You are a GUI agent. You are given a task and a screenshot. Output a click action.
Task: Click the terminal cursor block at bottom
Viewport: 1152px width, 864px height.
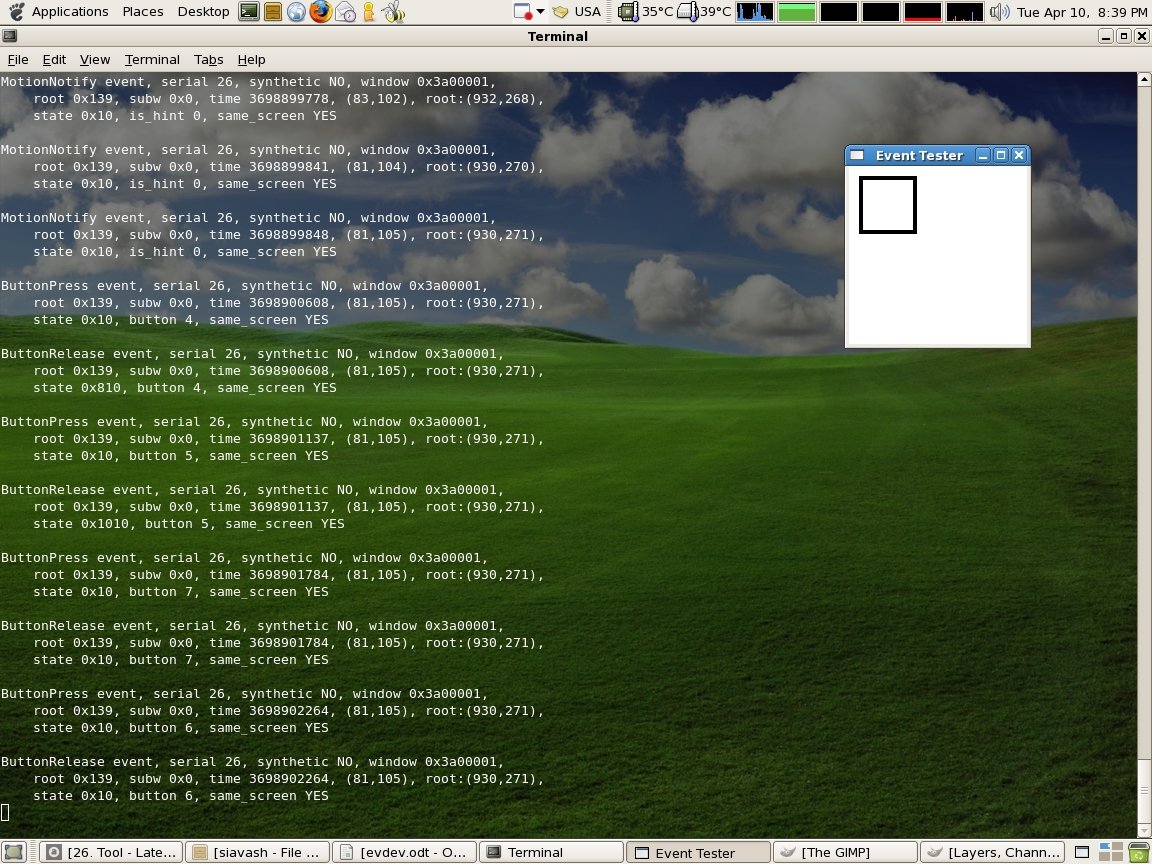5,812
